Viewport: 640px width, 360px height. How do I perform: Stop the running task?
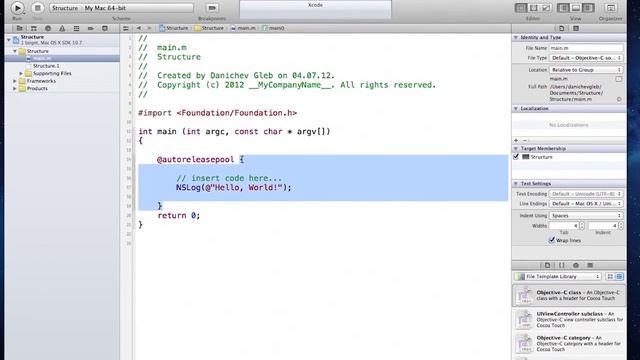click(x=37, y=8)
